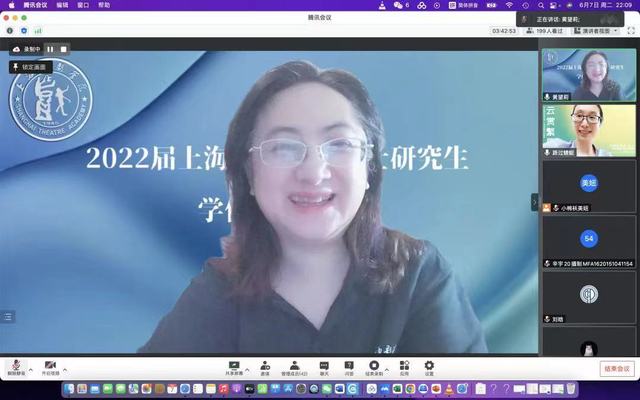The image size is (640, 400).
Task: Open meeting settings gear icon
Action: (429, 366)
